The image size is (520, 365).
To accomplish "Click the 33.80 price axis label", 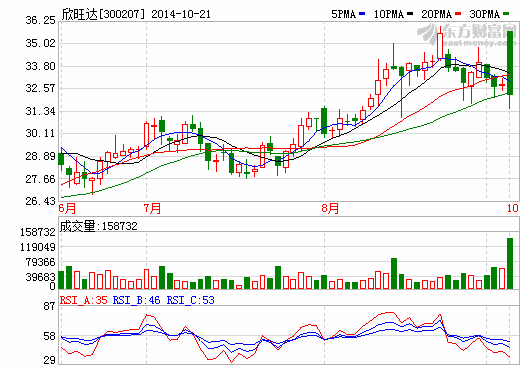I will pos(40,66).
